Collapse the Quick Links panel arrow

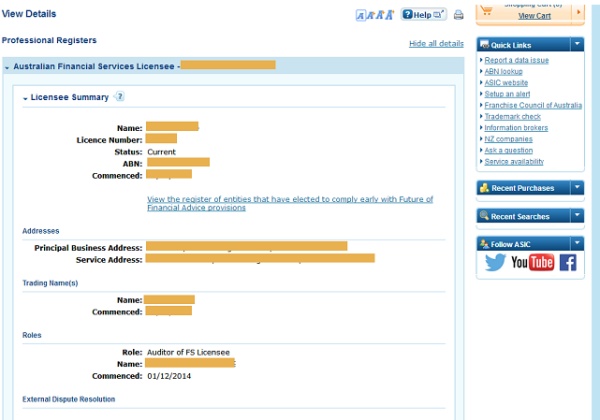tap(577, 44)
